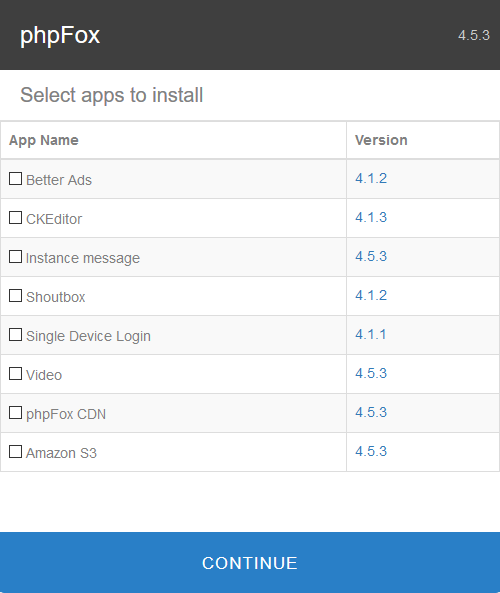Image resolution: width=500 pixels, height=593 pixels.
Task: Open Better Ads version 4.1.2 link
Action: [371, 178]
